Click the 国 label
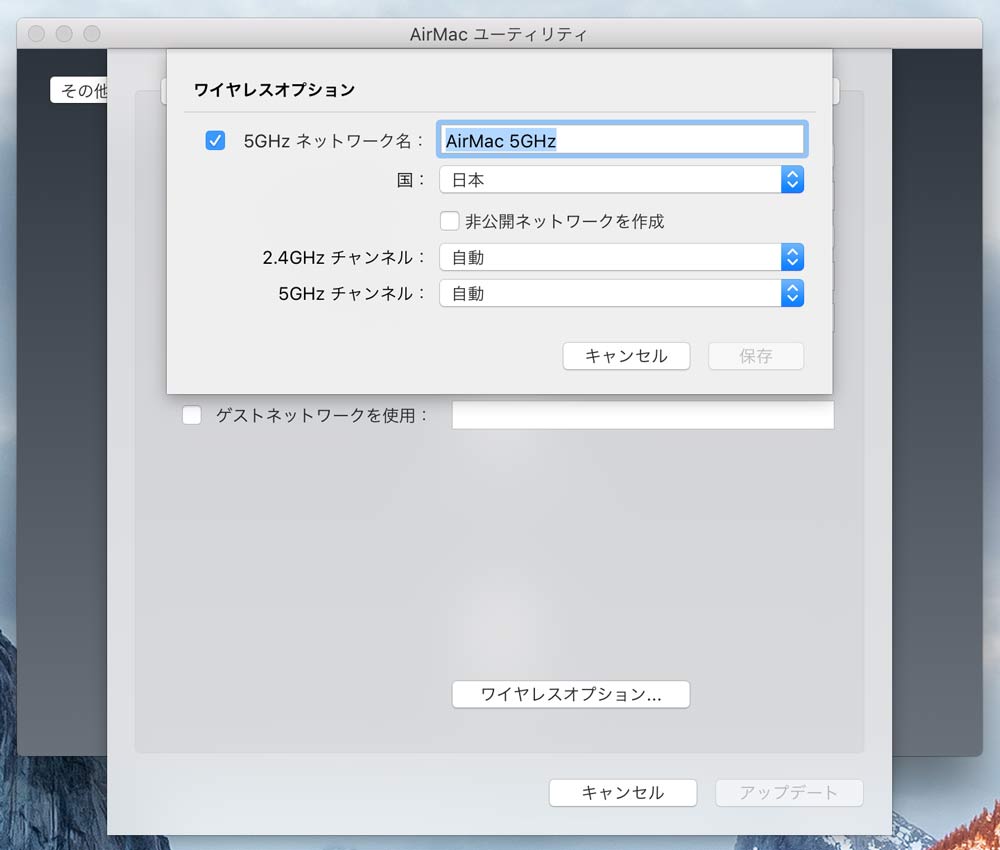Viewport: 1000px width, 850px height. (409, 180)
